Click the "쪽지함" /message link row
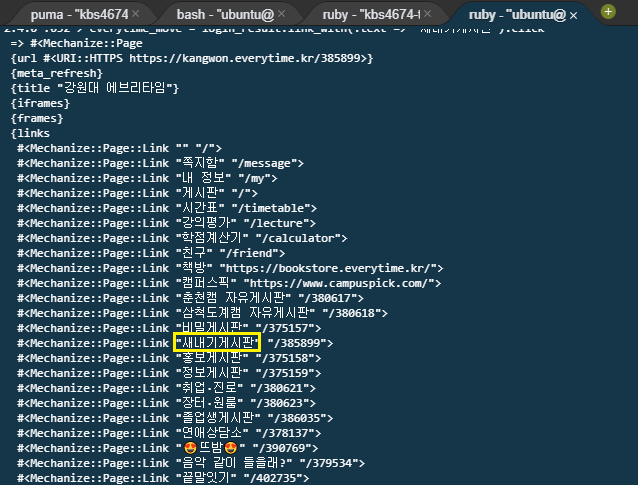The width and height of the screenshot is (638, 485). tap(160, 163)
